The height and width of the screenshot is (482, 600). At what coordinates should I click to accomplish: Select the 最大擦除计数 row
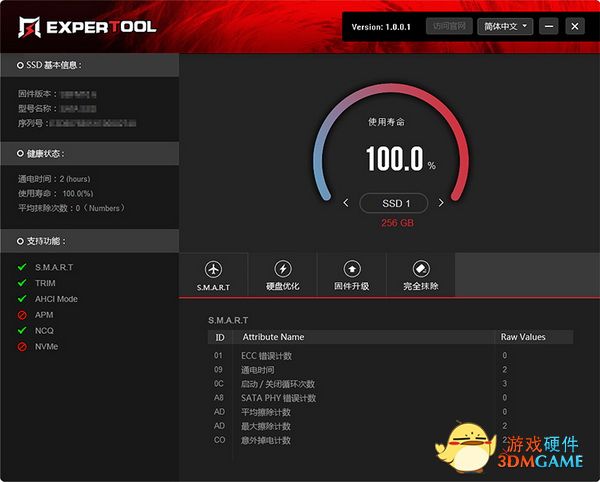(390, 426)
